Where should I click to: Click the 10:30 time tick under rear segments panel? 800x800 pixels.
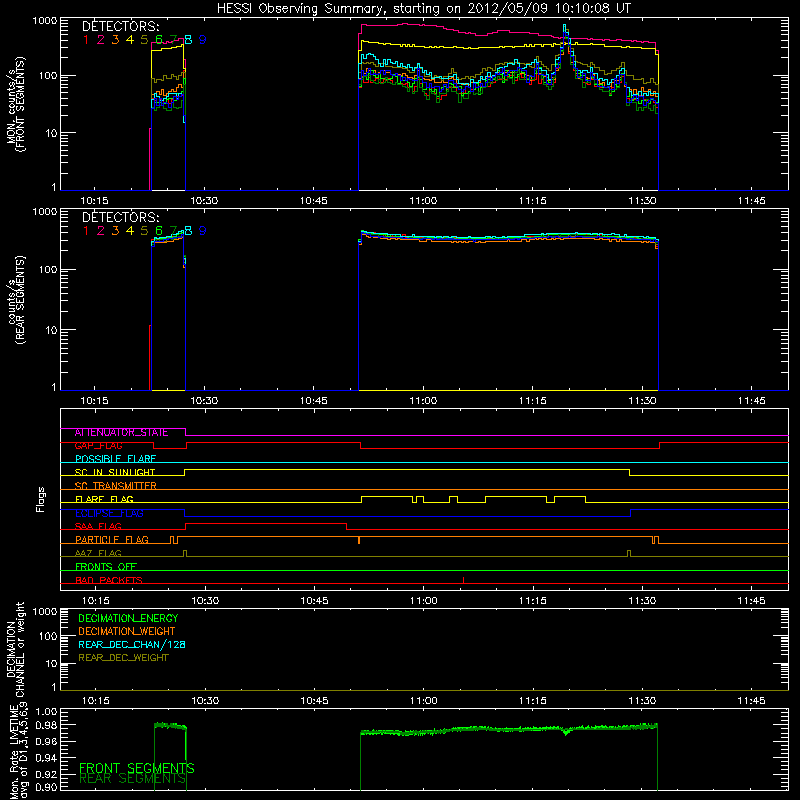(x=204, y=401)
